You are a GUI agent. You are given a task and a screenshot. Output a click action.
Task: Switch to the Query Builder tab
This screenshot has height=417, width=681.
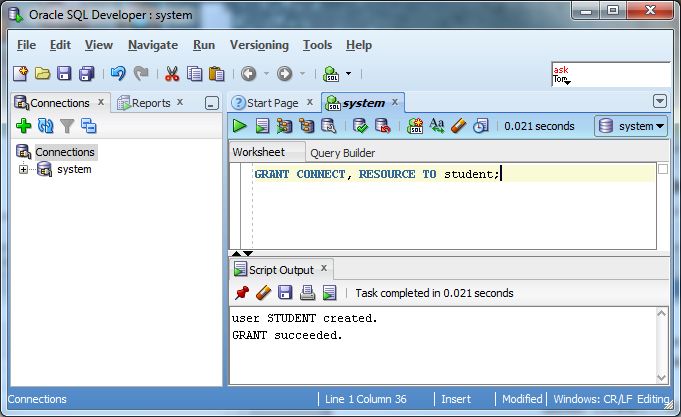point(342,153)
